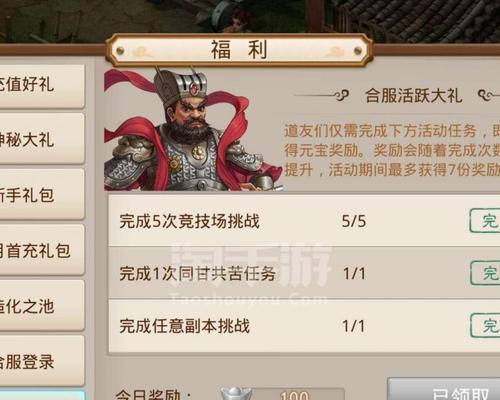Select the 完成5次竞技场挑战 task row
500x400 pixels.
pos(304,221)
